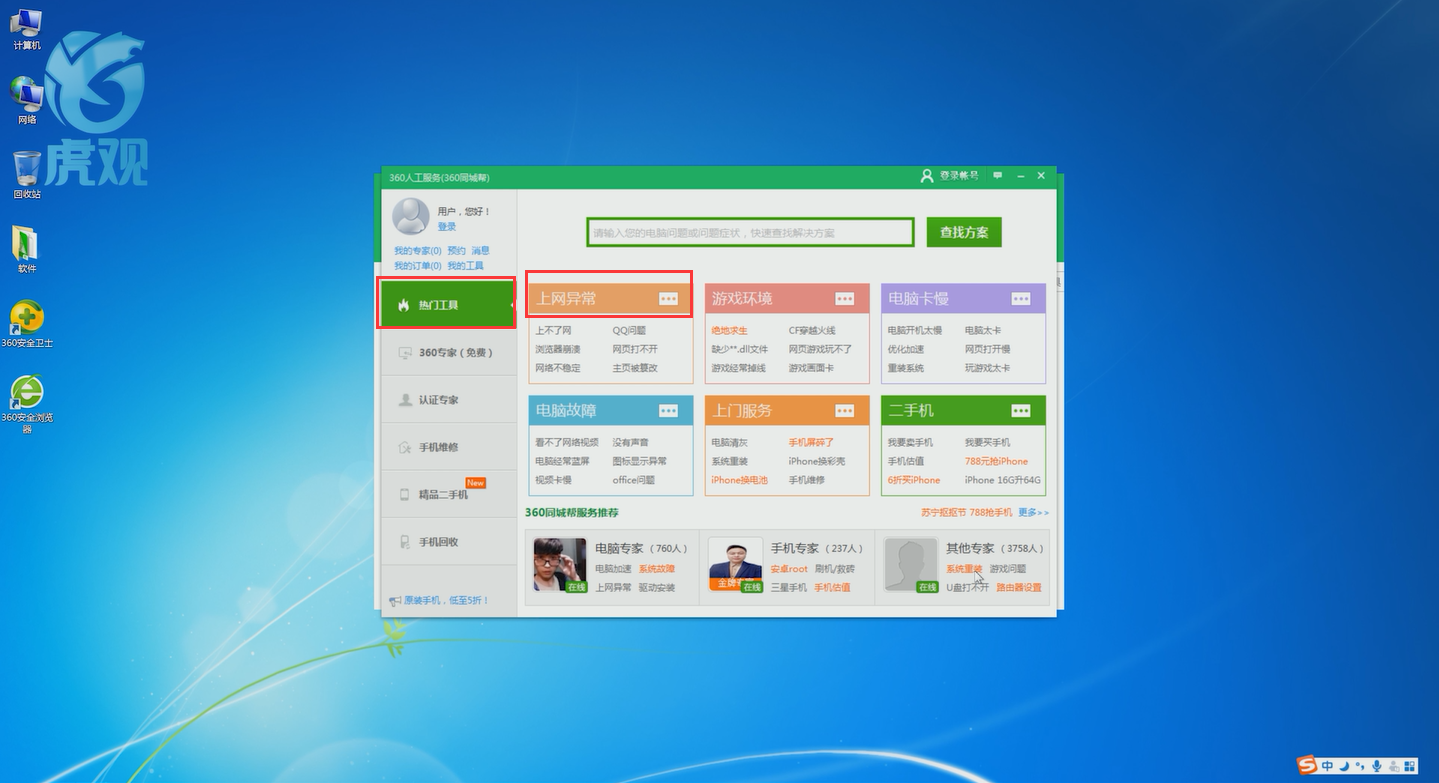Click the grey user account icon in the IME bar

click(x=1393, y=766)
